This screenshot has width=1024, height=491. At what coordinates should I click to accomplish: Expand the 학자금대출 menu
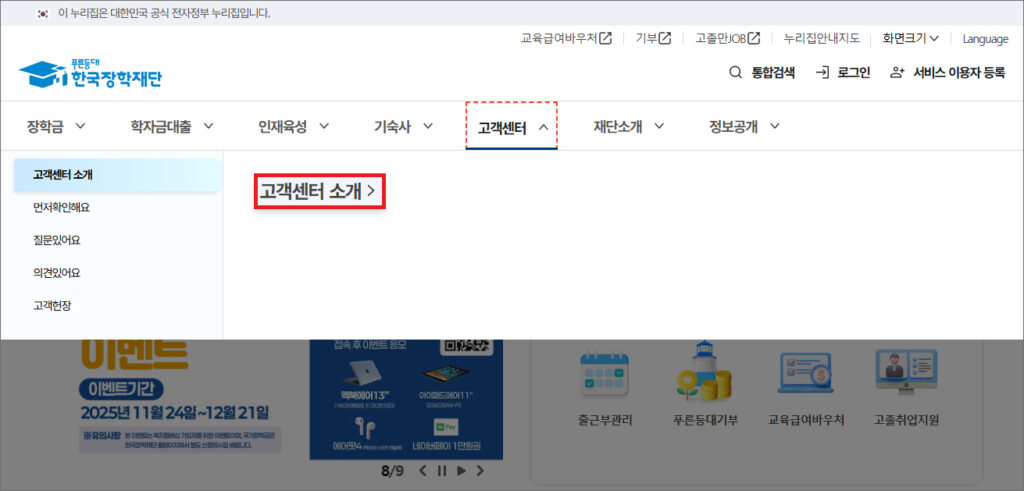(172, 126)
